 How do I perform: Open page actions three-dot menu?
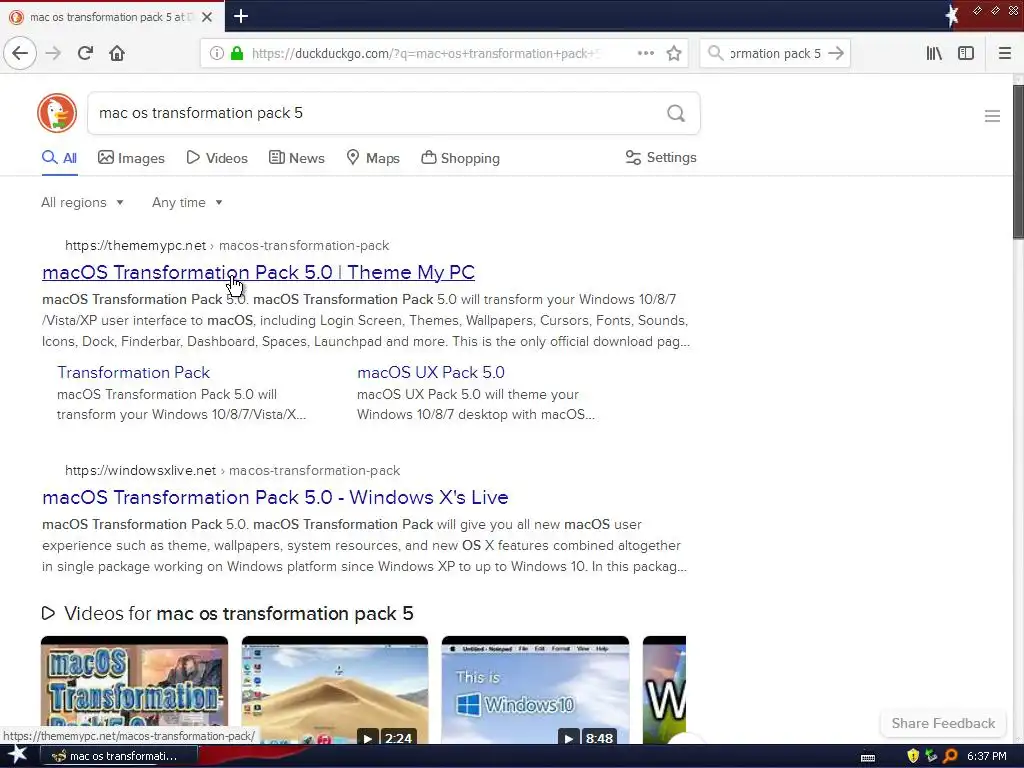pos(645,53)
